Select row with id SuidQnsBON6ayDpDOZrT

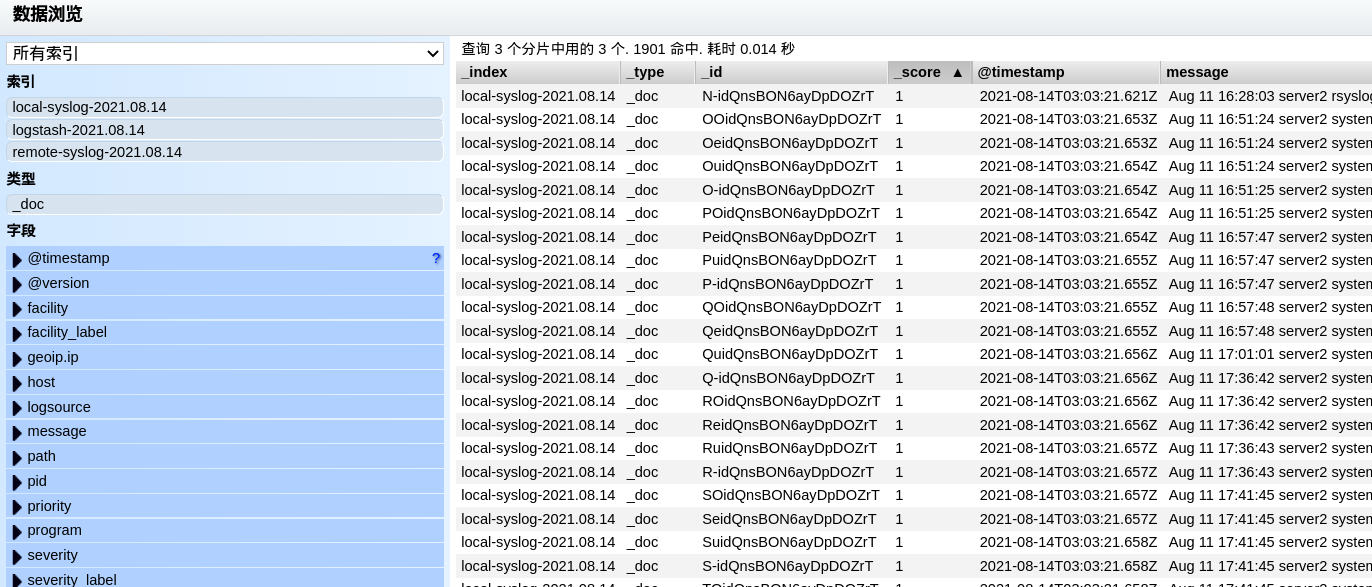(914, 542)
